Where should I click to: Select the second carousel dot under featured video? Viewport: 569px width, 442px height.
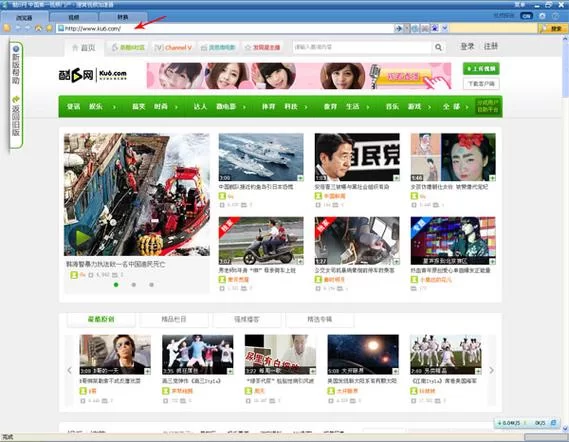point(134,285)
